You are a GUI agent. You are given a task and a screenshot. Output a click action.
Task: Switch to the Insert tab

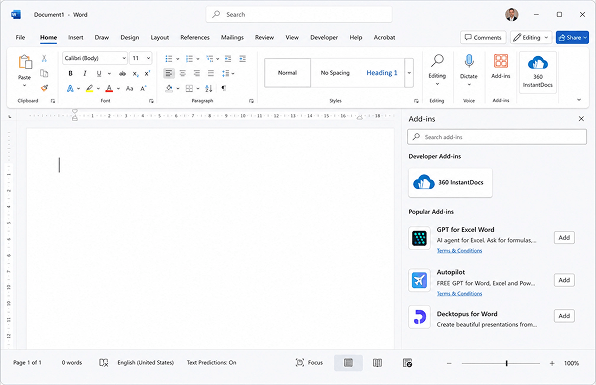coord(76,37)
